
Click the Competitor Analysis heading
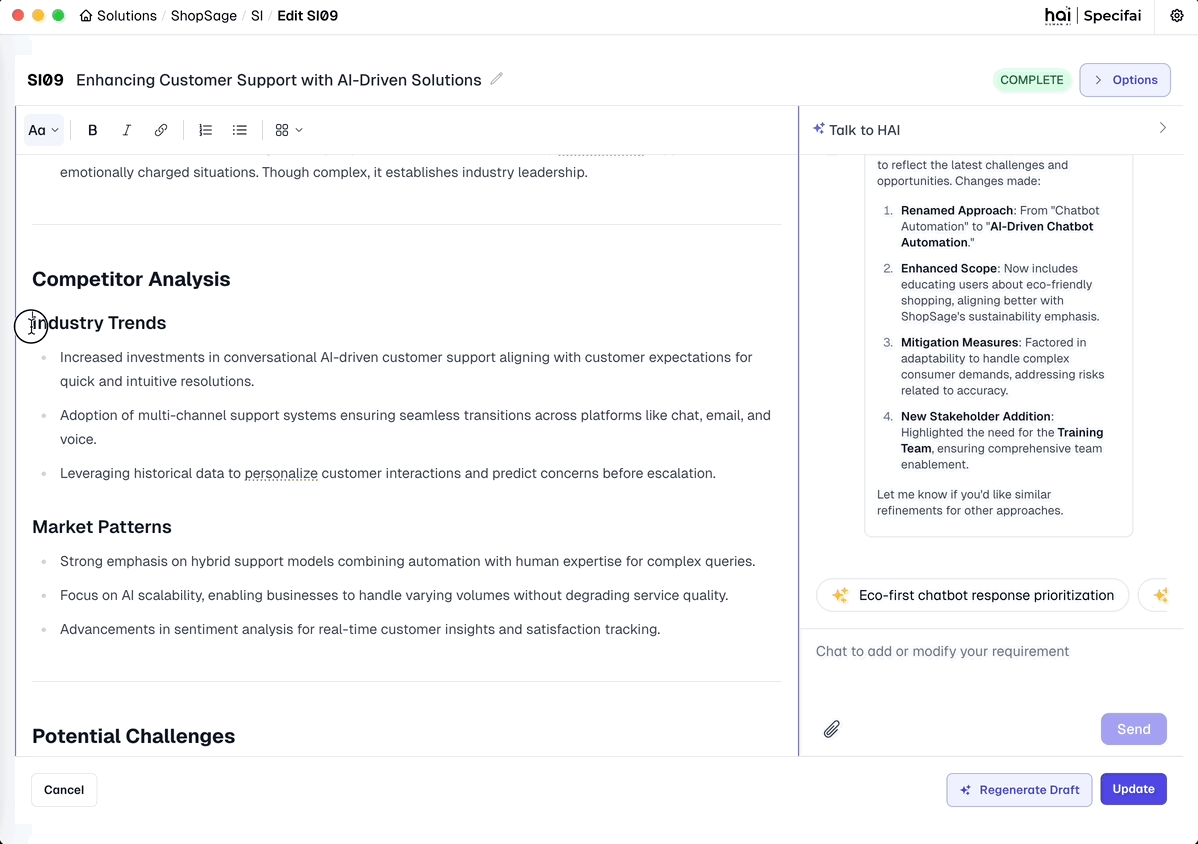coord(131,279)
